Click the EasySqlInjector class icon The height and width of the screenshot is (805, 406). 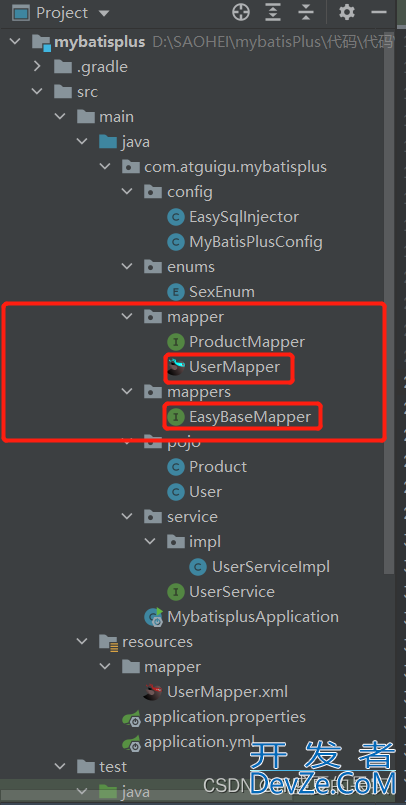coord(176,217)
